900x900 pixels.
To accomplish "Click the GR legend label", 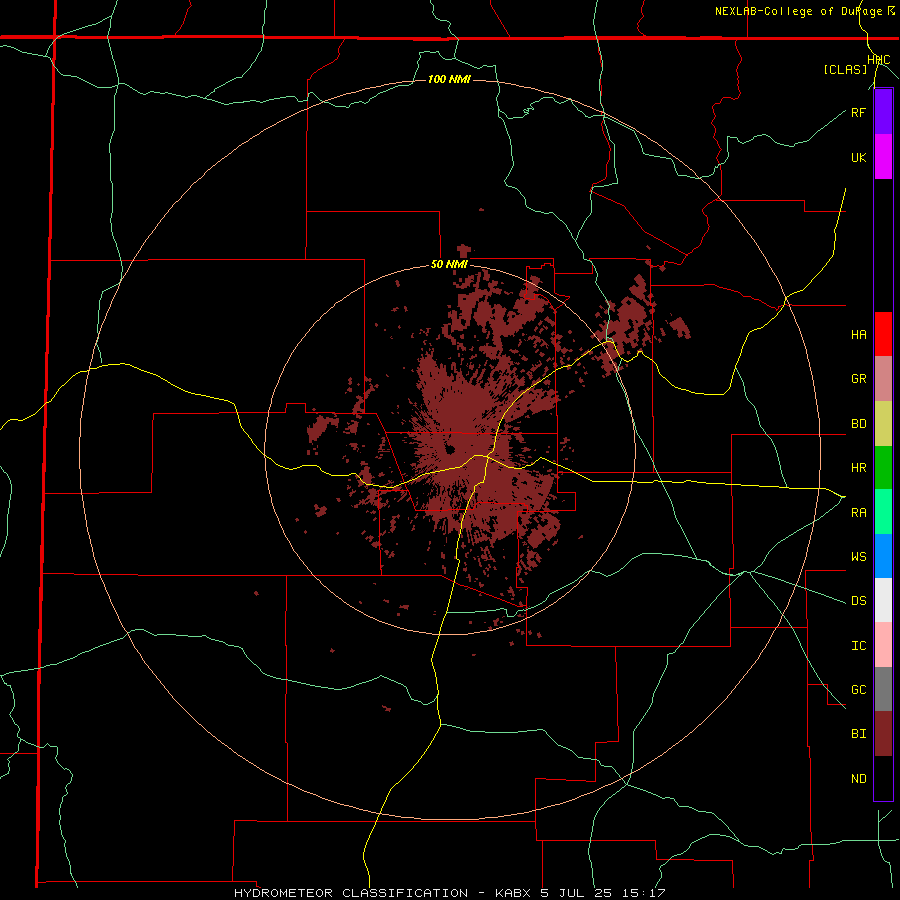I will point(858,379).
